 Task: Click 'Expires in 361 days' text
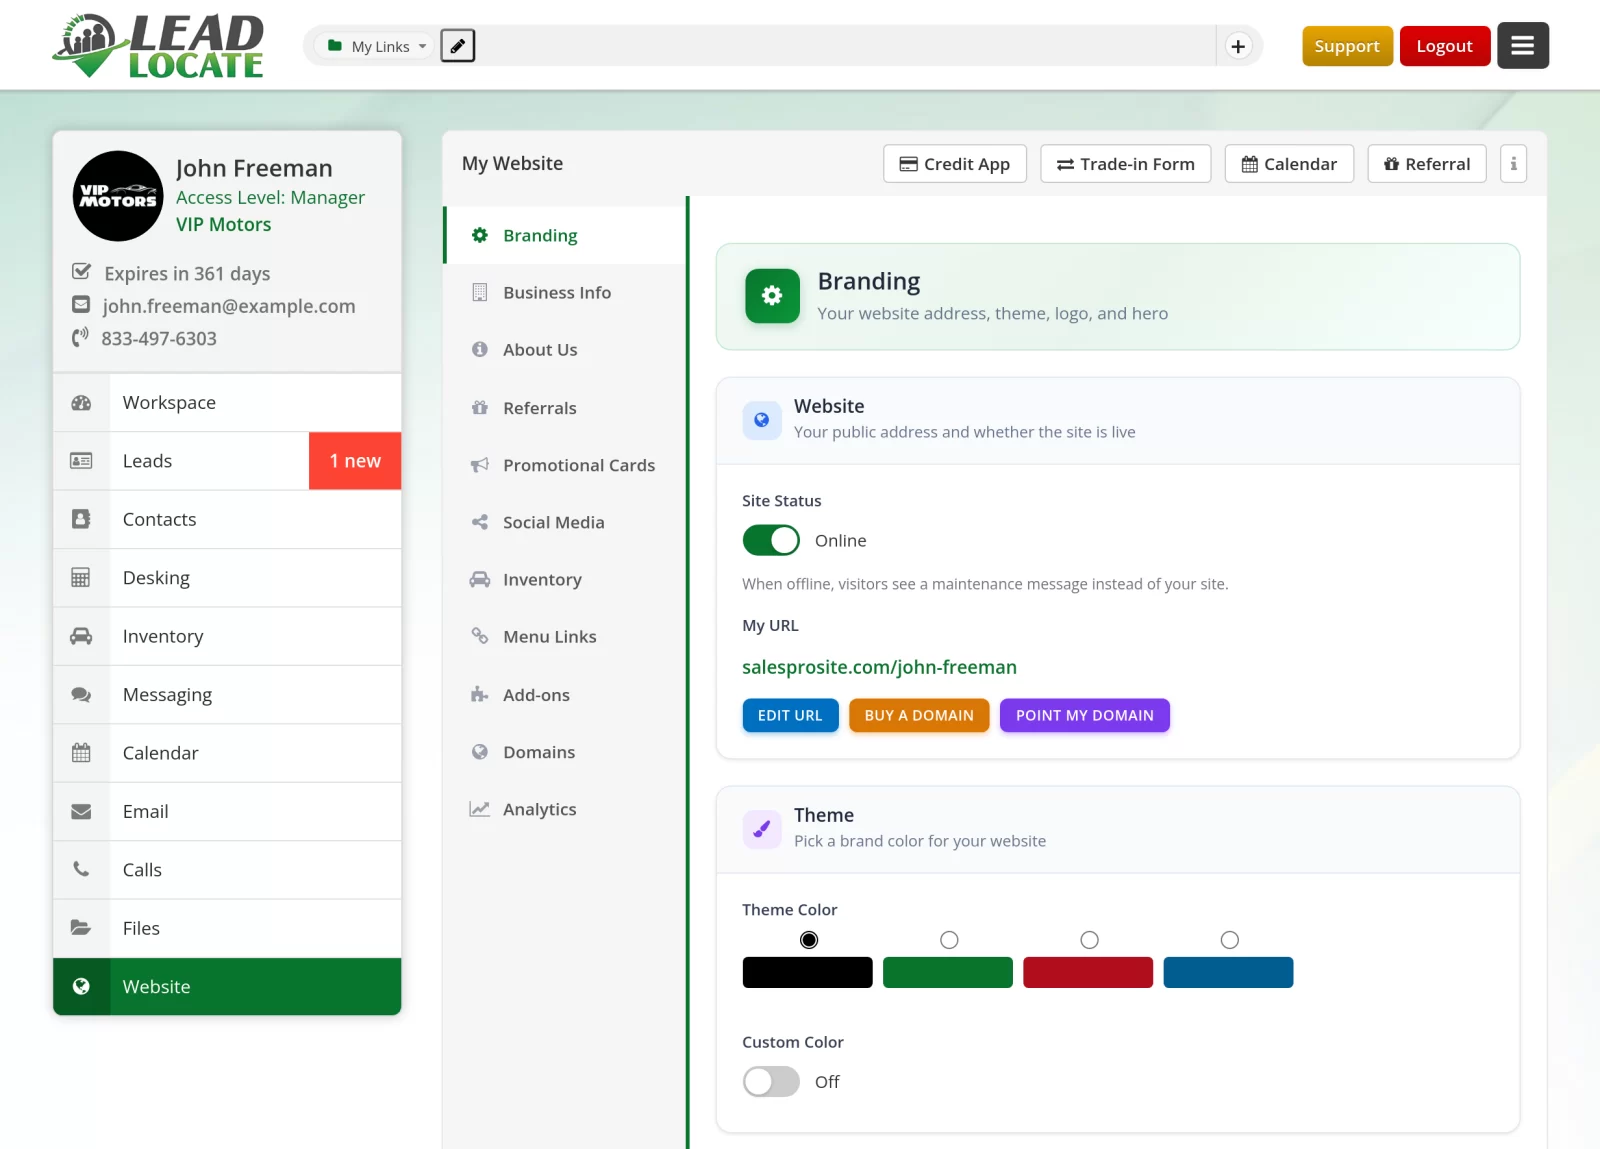(187, 273)
